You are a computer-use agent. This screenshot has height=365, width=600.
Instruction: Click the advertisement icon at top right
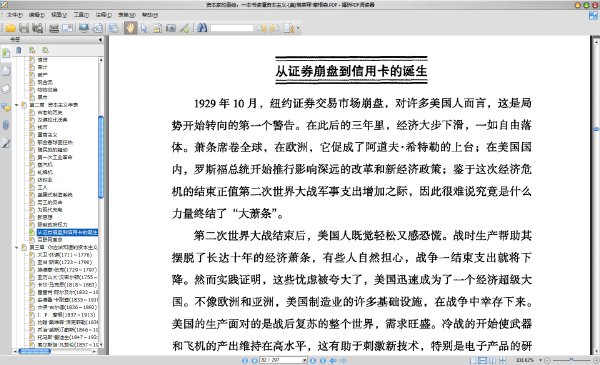click(x=593, y=15)
